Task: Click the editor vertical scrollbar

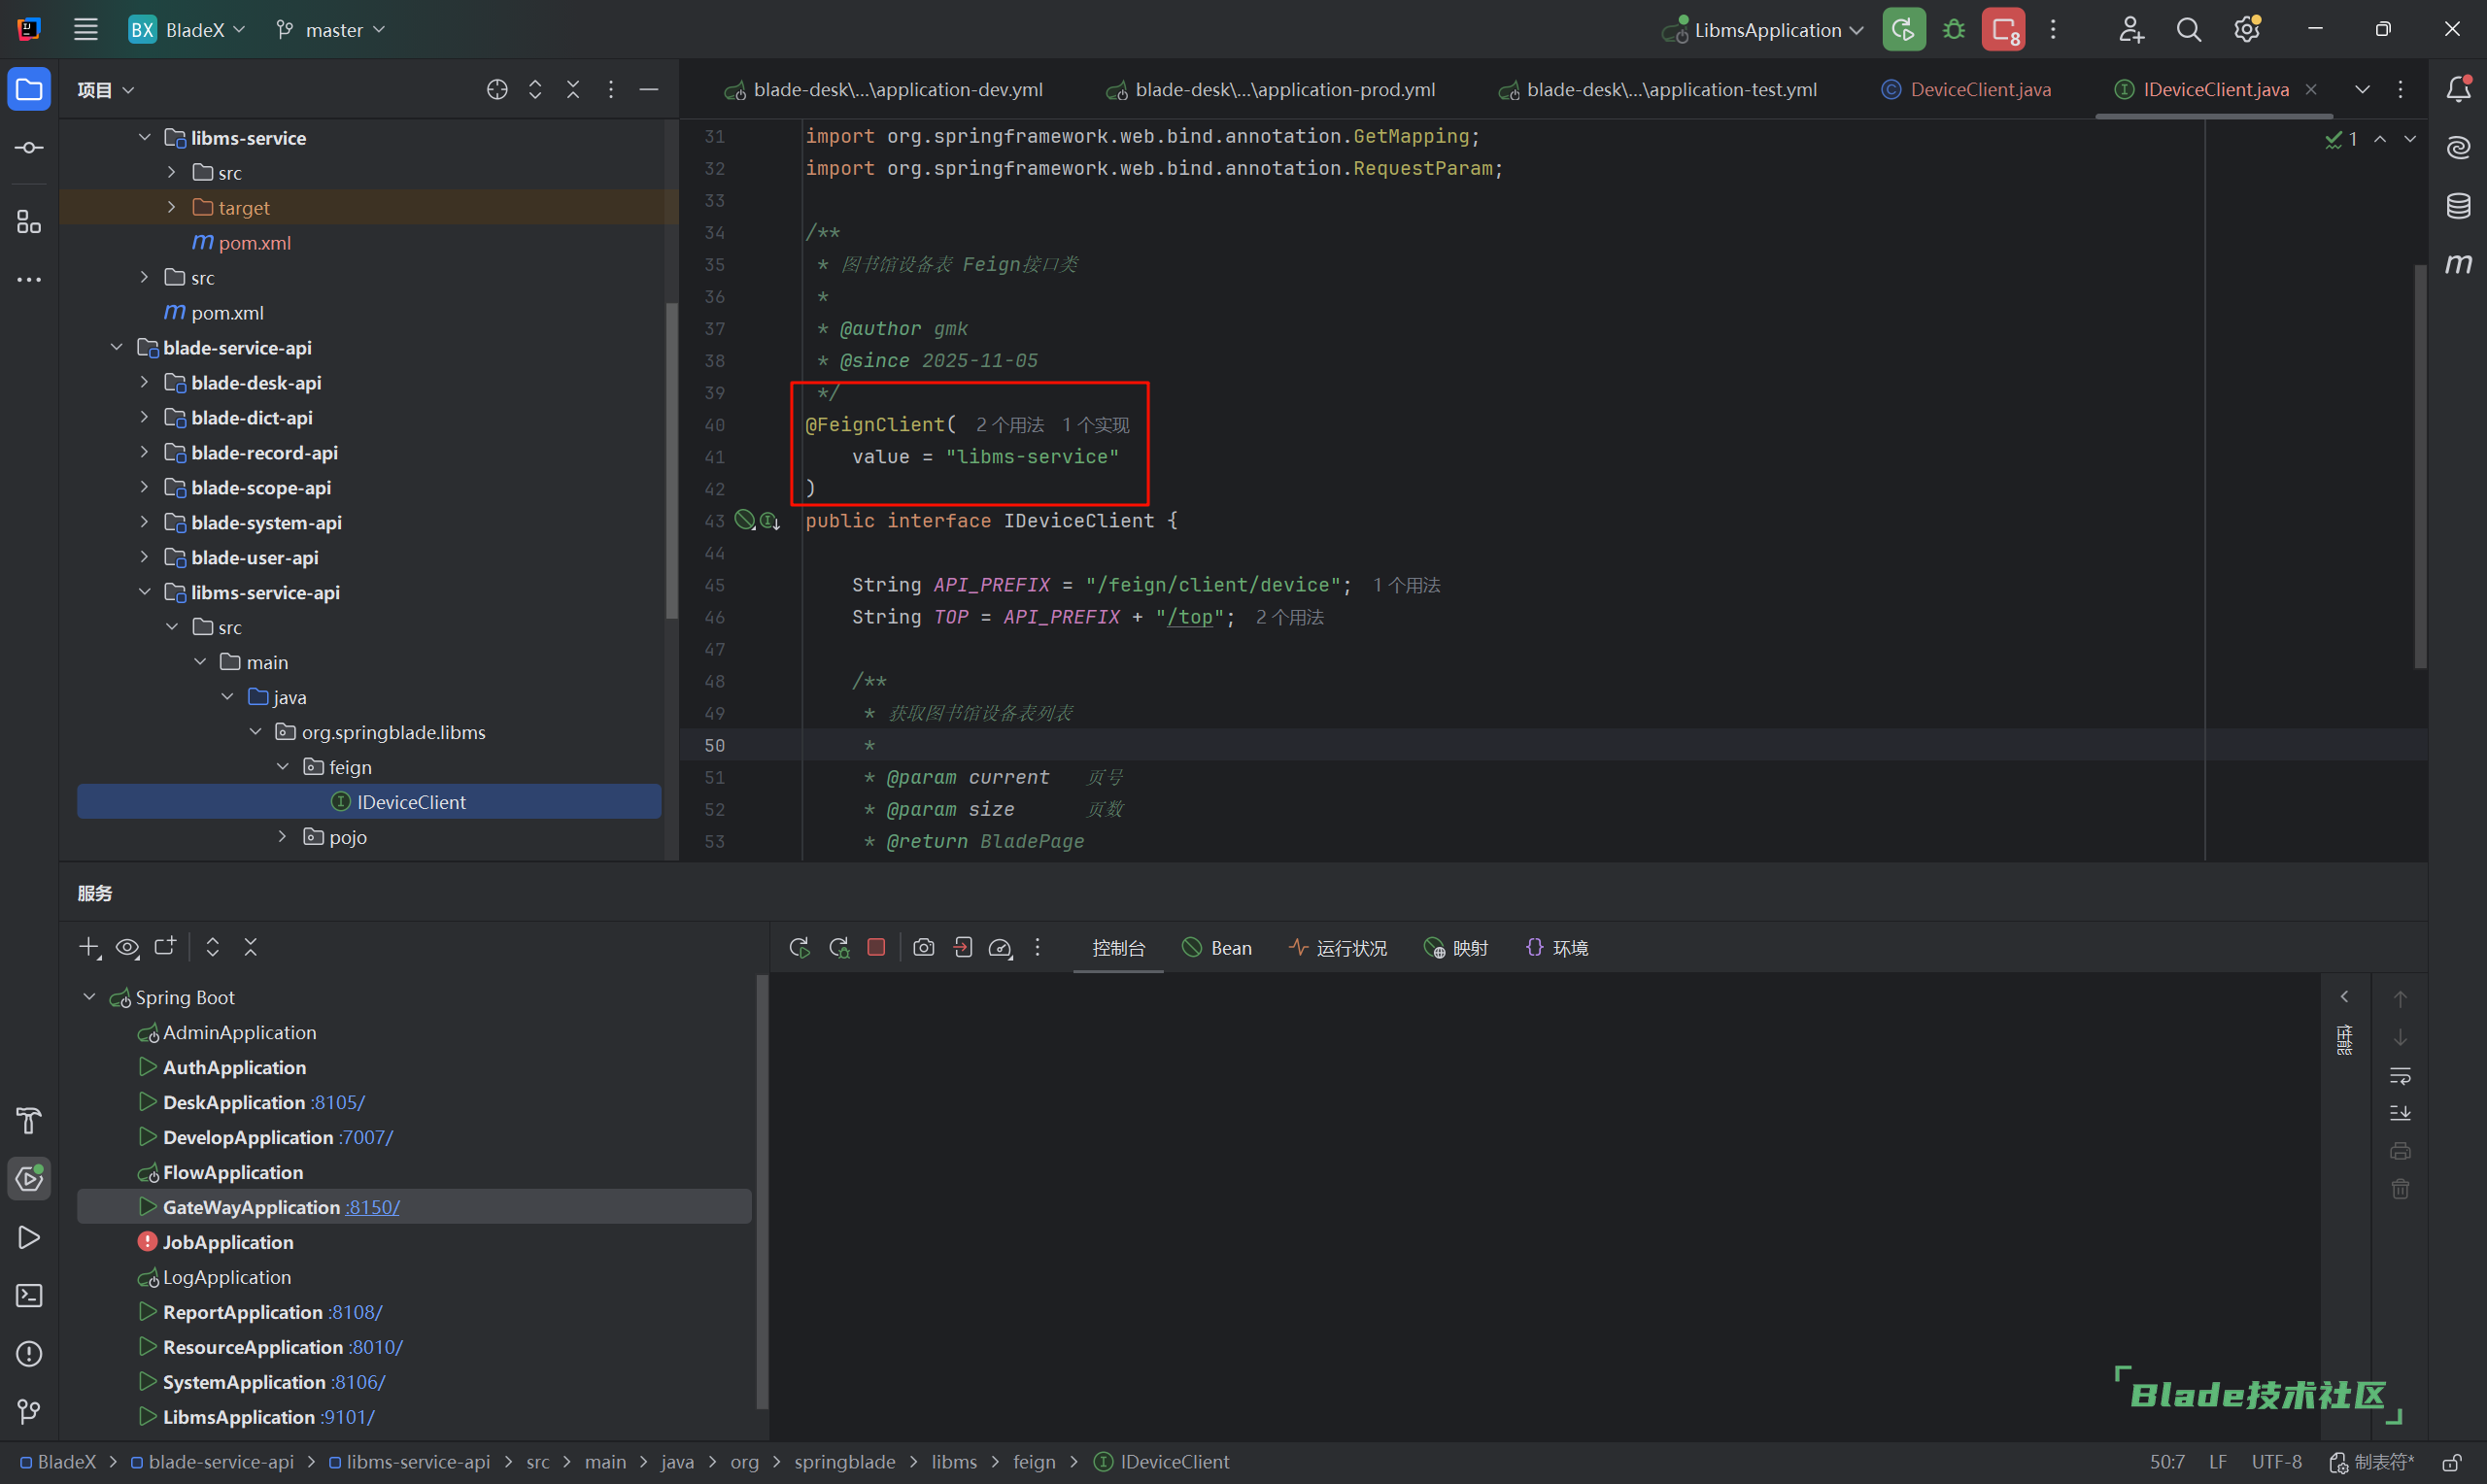Action: 2419,465
